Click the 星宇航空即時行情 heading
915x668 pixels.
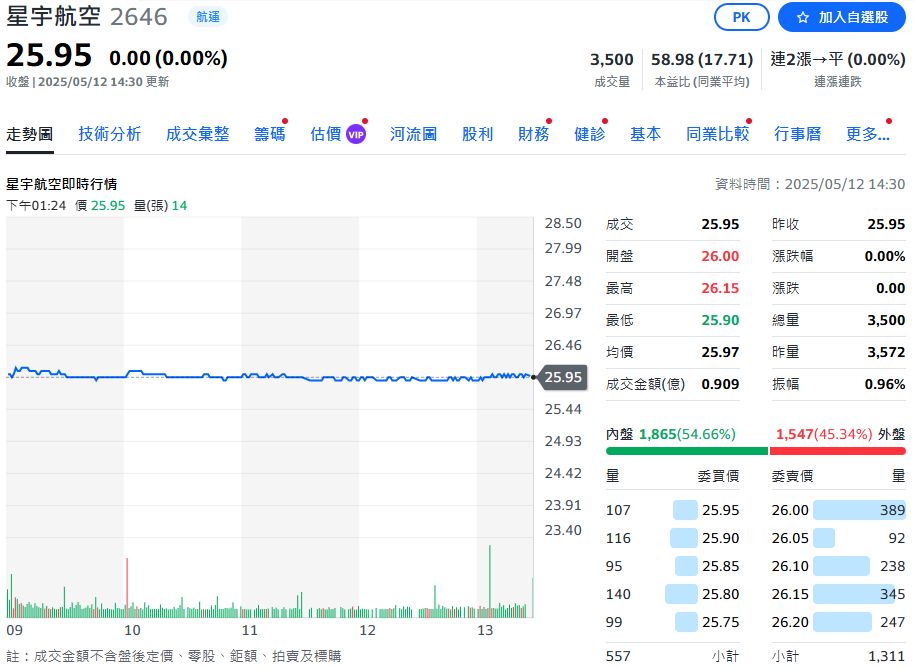point(61,184)
